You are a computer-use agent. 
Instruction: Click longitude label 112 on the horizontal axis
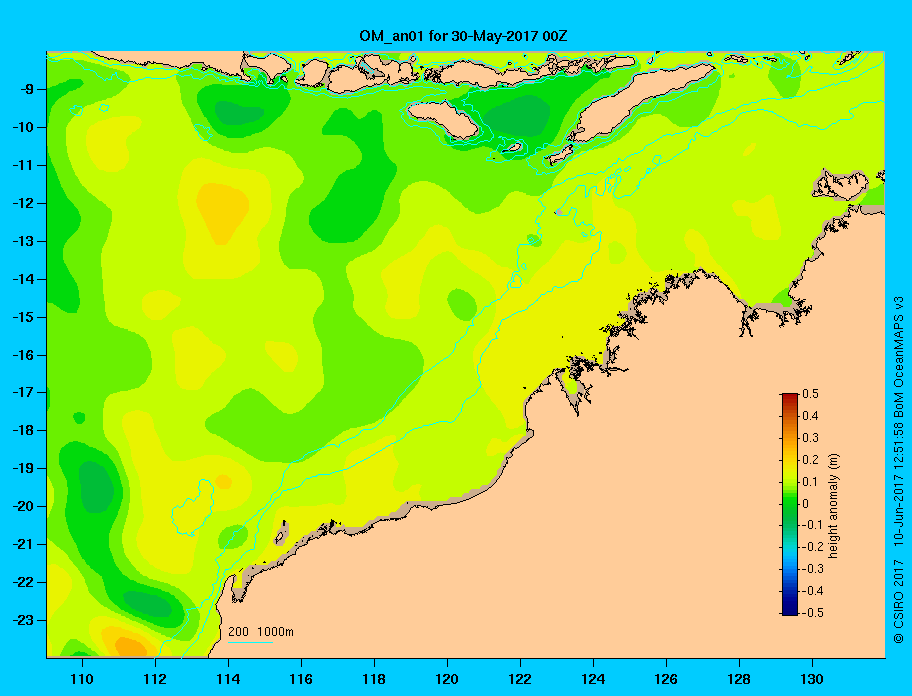point(155,679)
